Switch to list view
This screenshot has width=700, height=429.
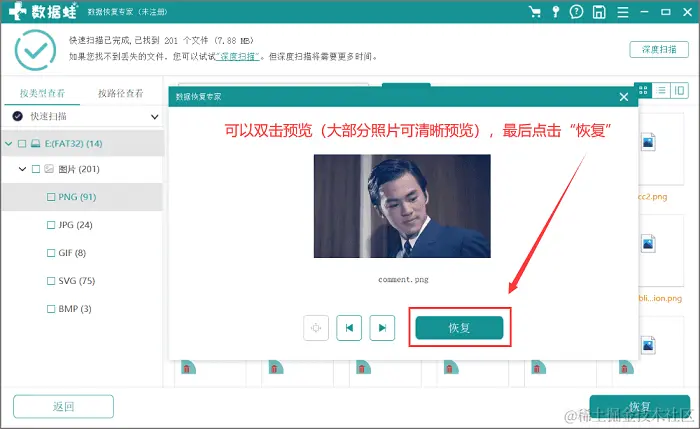click(x=661, y=91)
